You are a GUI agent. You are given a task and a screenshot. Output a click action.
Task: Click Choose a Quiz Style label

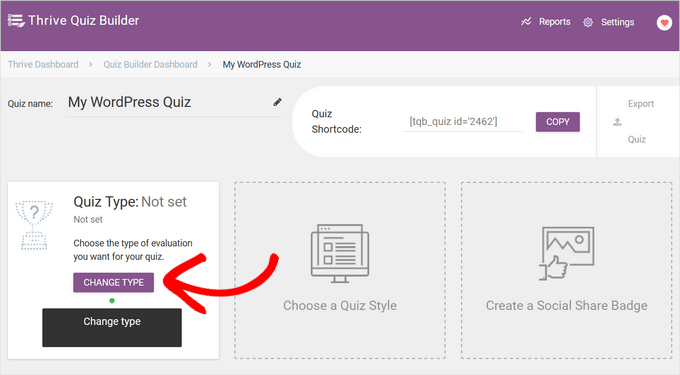(340, 306)
